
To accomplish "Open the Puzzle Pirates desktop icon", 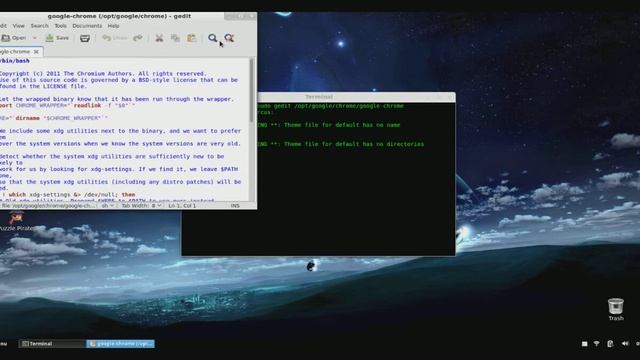I will [16, 222].
